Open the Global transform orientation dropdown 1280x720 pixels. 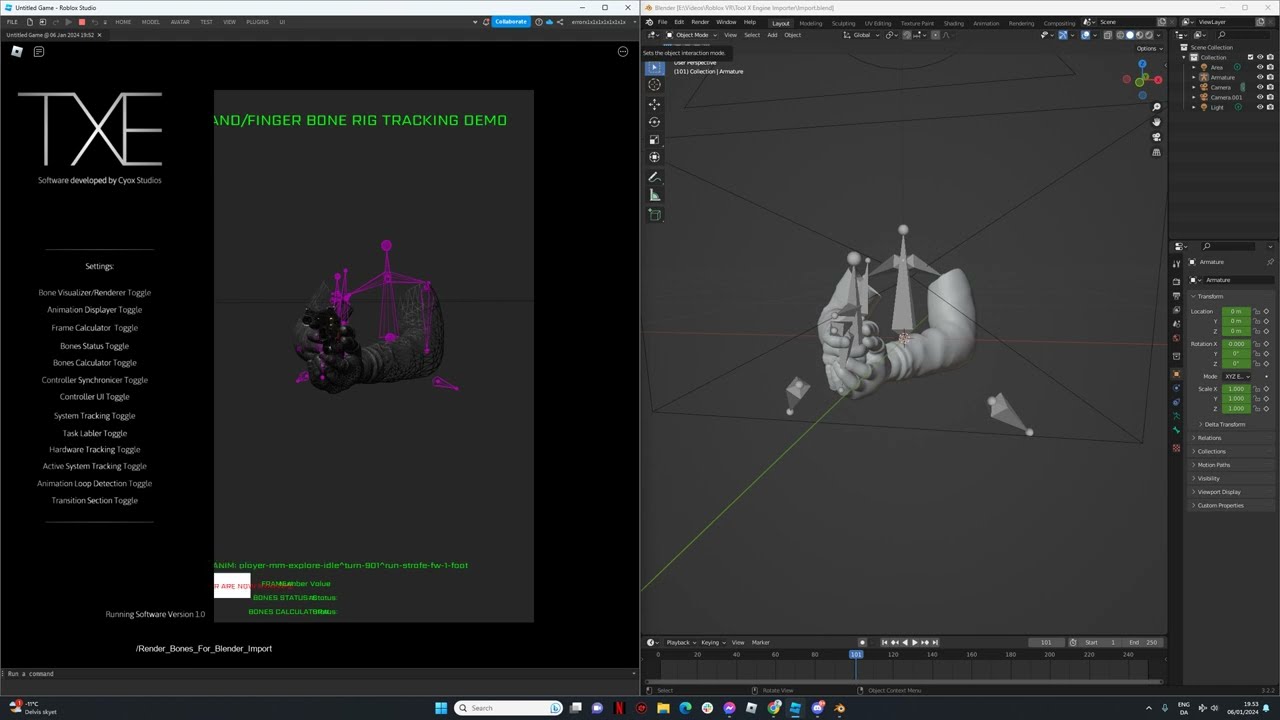point(861,35)
